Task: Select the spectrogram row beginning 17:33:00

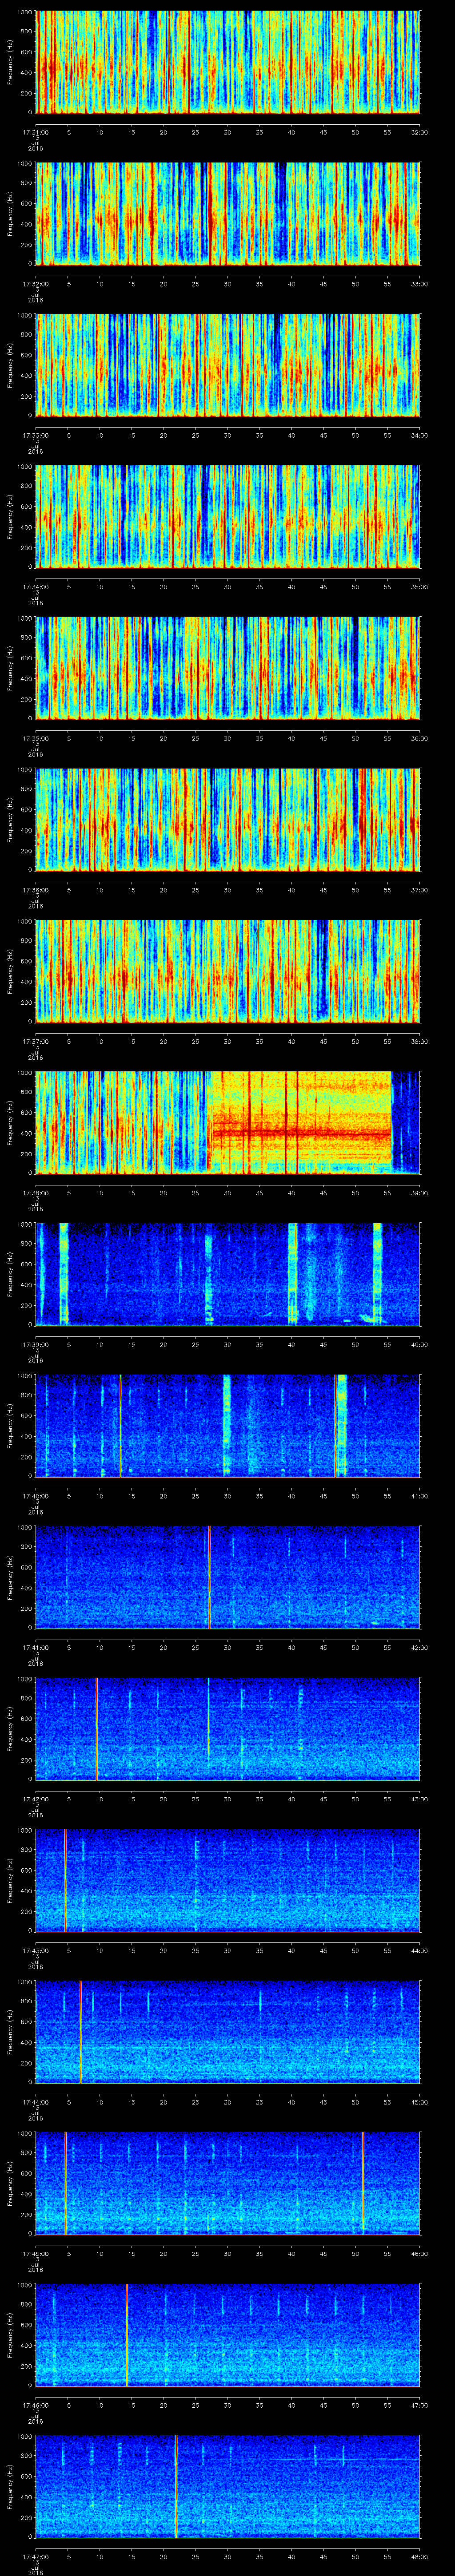Action: click(228, 365)
